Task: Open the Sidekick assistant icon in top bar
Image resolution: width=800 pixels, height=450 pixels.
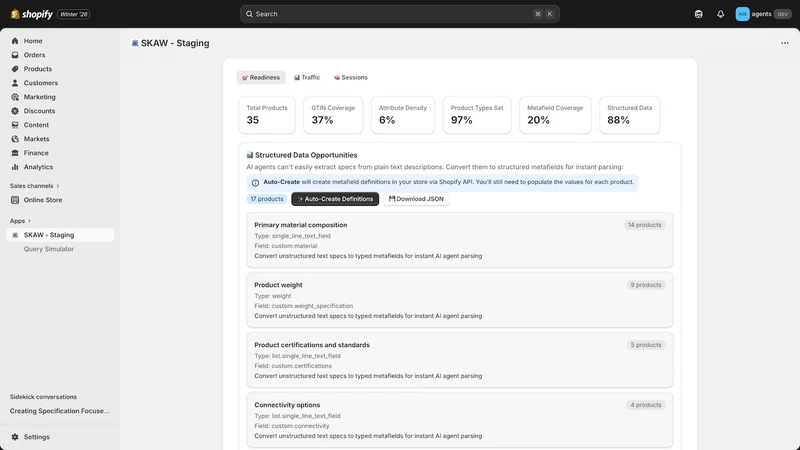Action: tap(698, 14)
